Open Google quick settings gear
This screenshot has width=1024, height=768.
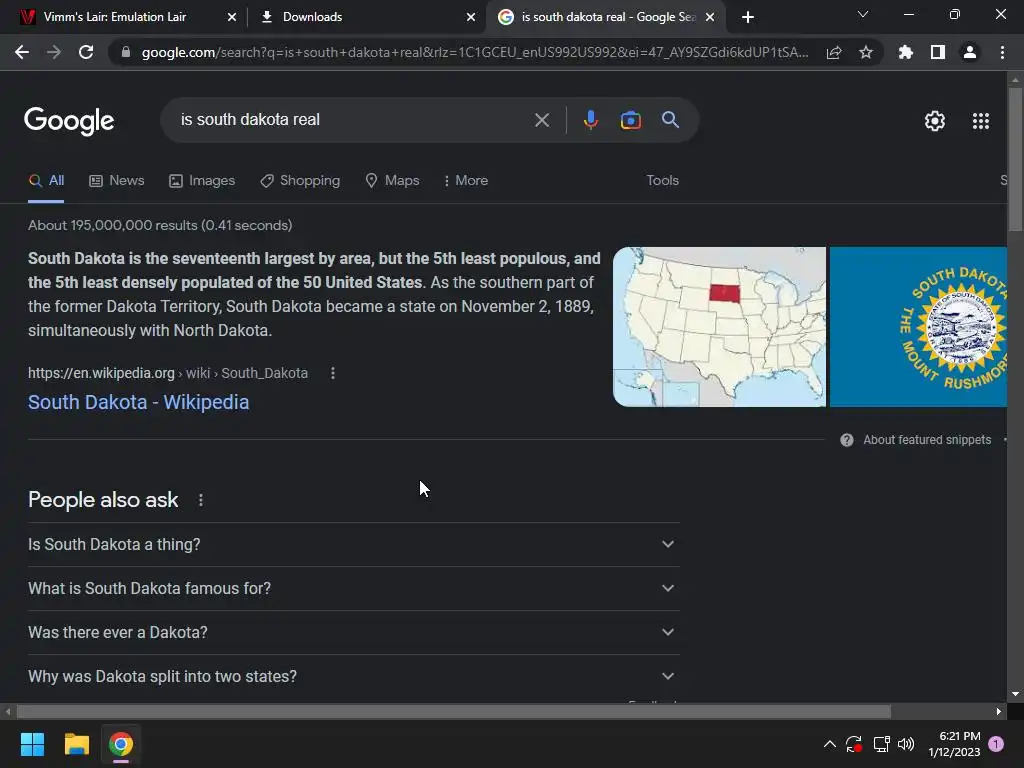tap(935, 121)
